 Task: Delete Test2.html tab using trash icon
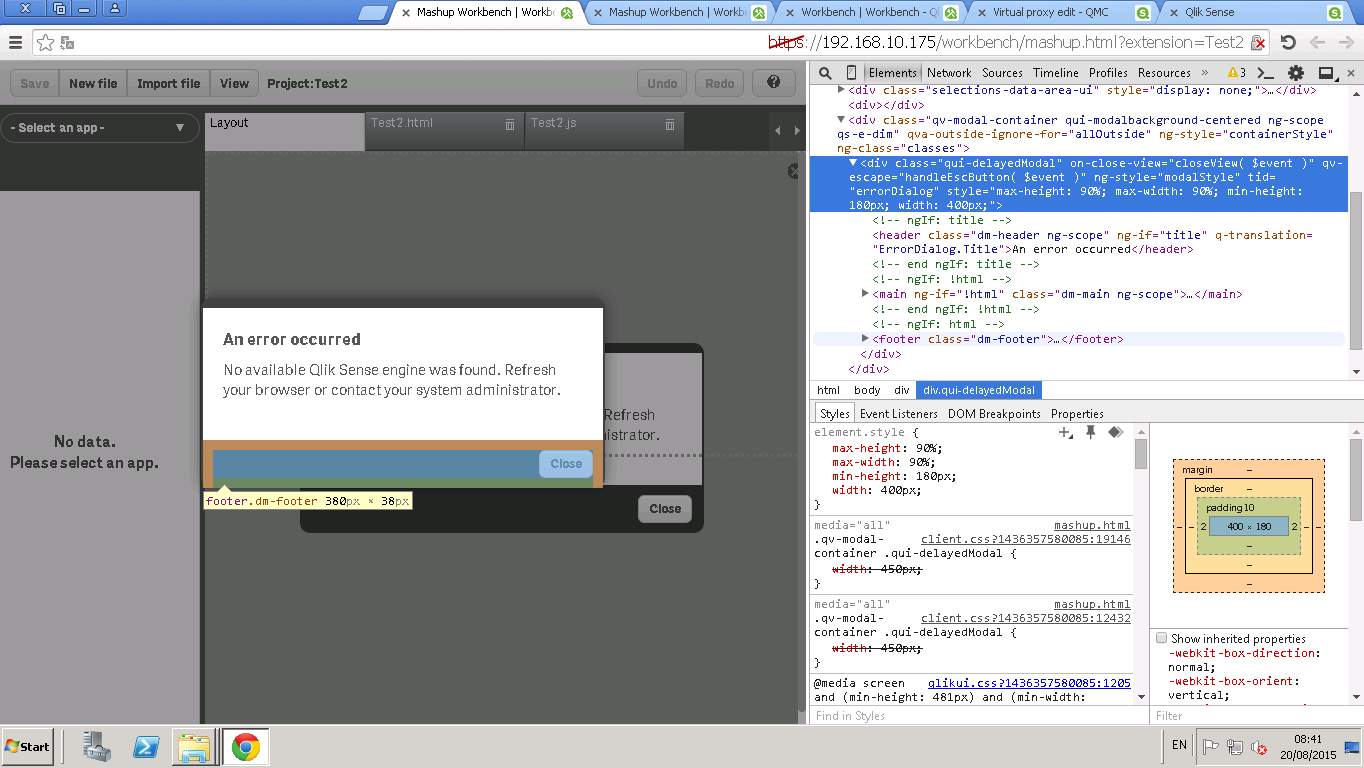[x=510, y=124]
